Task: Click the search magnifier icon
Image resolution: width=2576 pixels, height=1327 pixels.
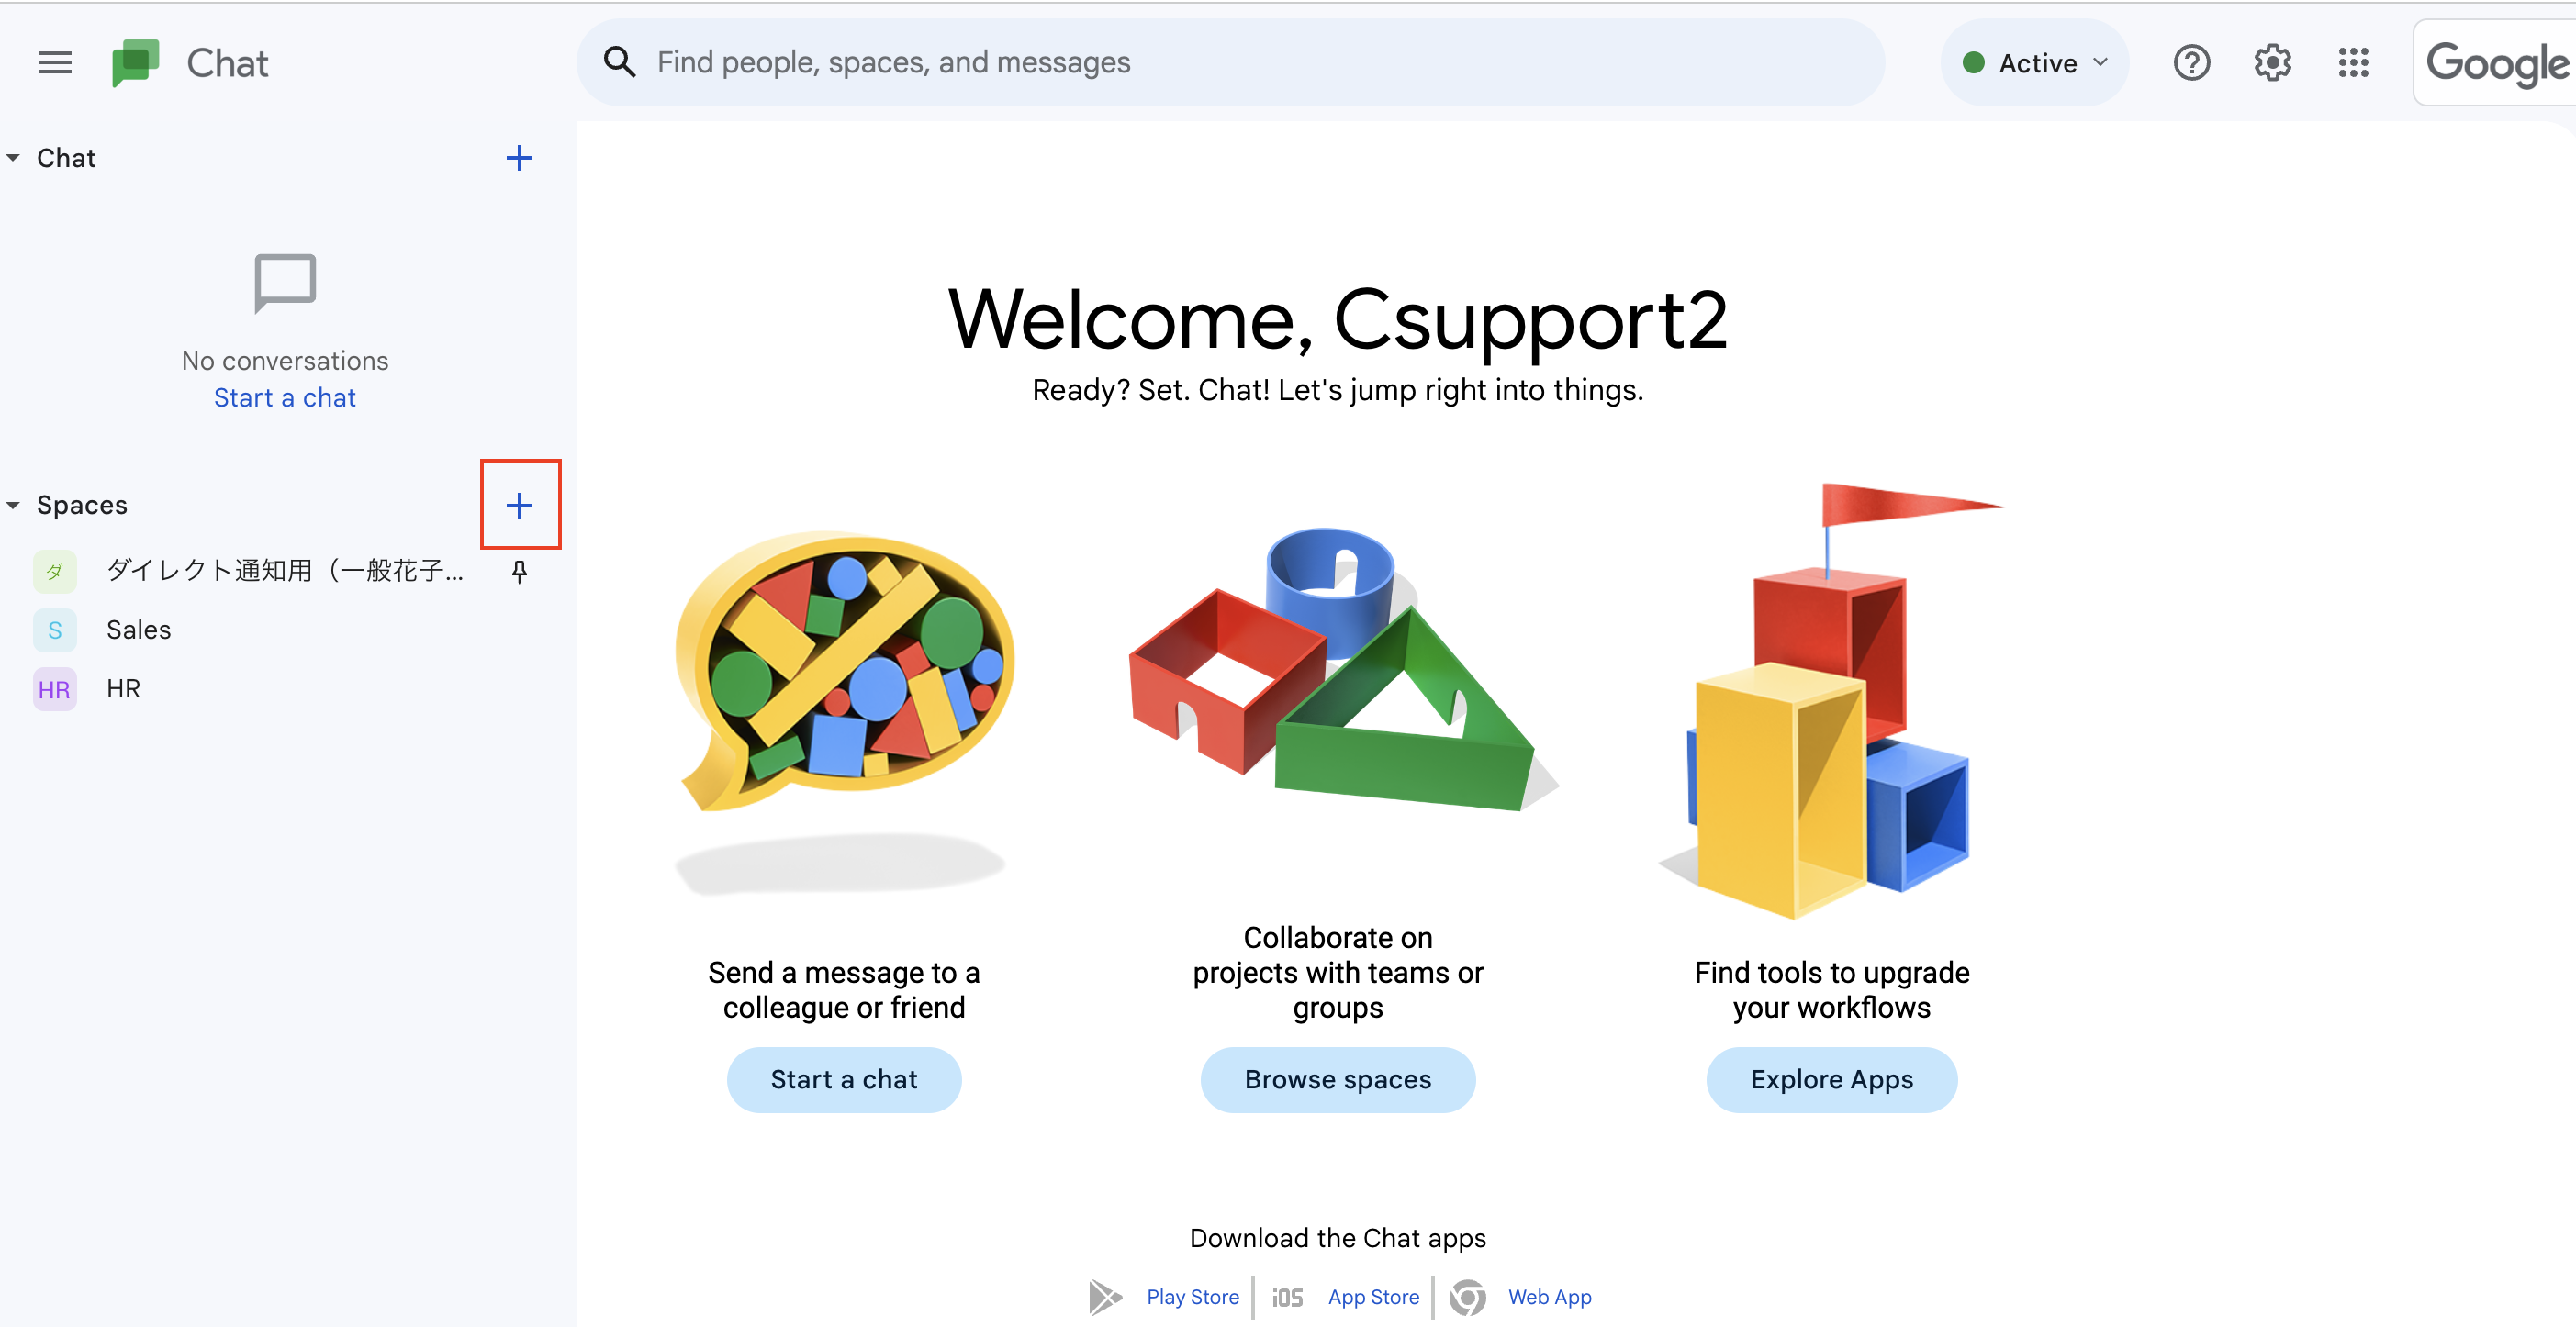Action: tap(620, 62)
